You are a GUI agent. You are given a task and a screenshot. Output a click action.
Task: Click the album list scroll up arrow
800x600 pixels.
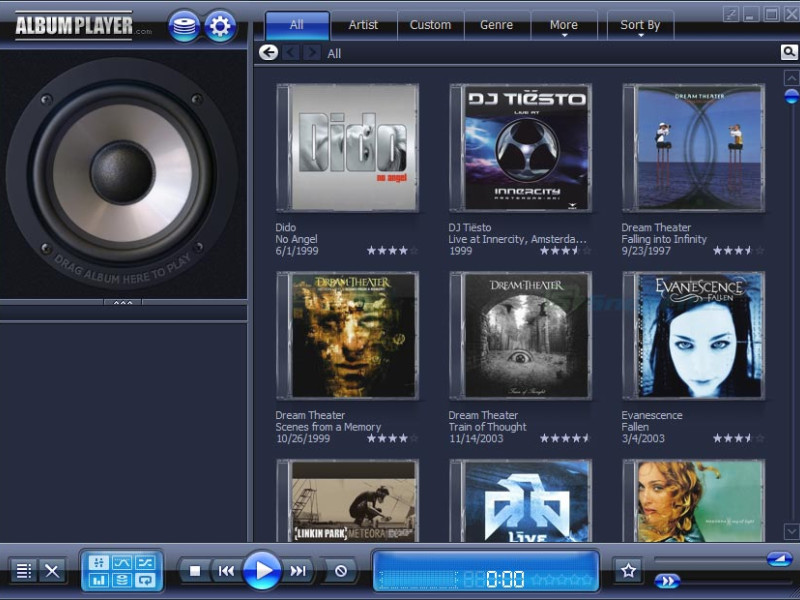pos(791,79)
